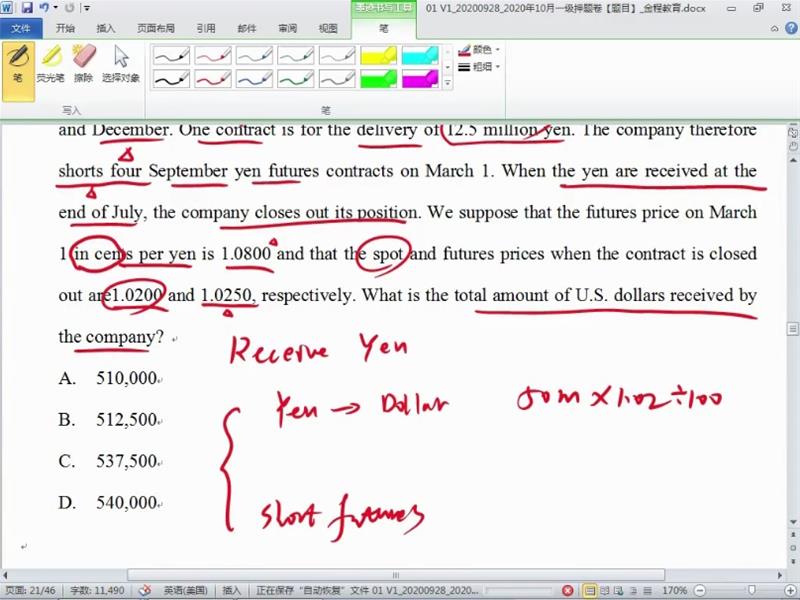Open the pen Color (颜色) dropdown
Viewport: 800px width, 600px height.
pyautogui.click(x=479, y=49)
